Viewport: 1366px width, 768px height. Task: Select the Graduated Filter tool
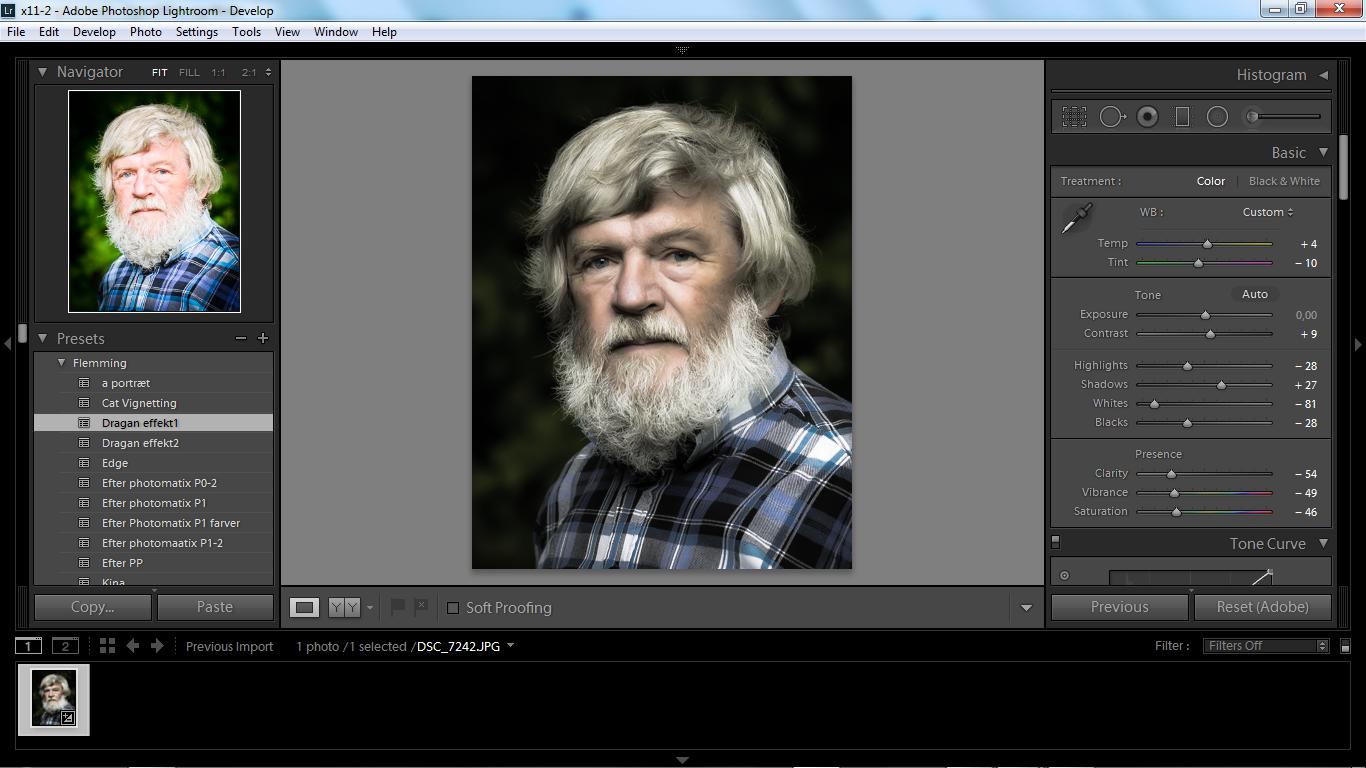pos(1182,117)
